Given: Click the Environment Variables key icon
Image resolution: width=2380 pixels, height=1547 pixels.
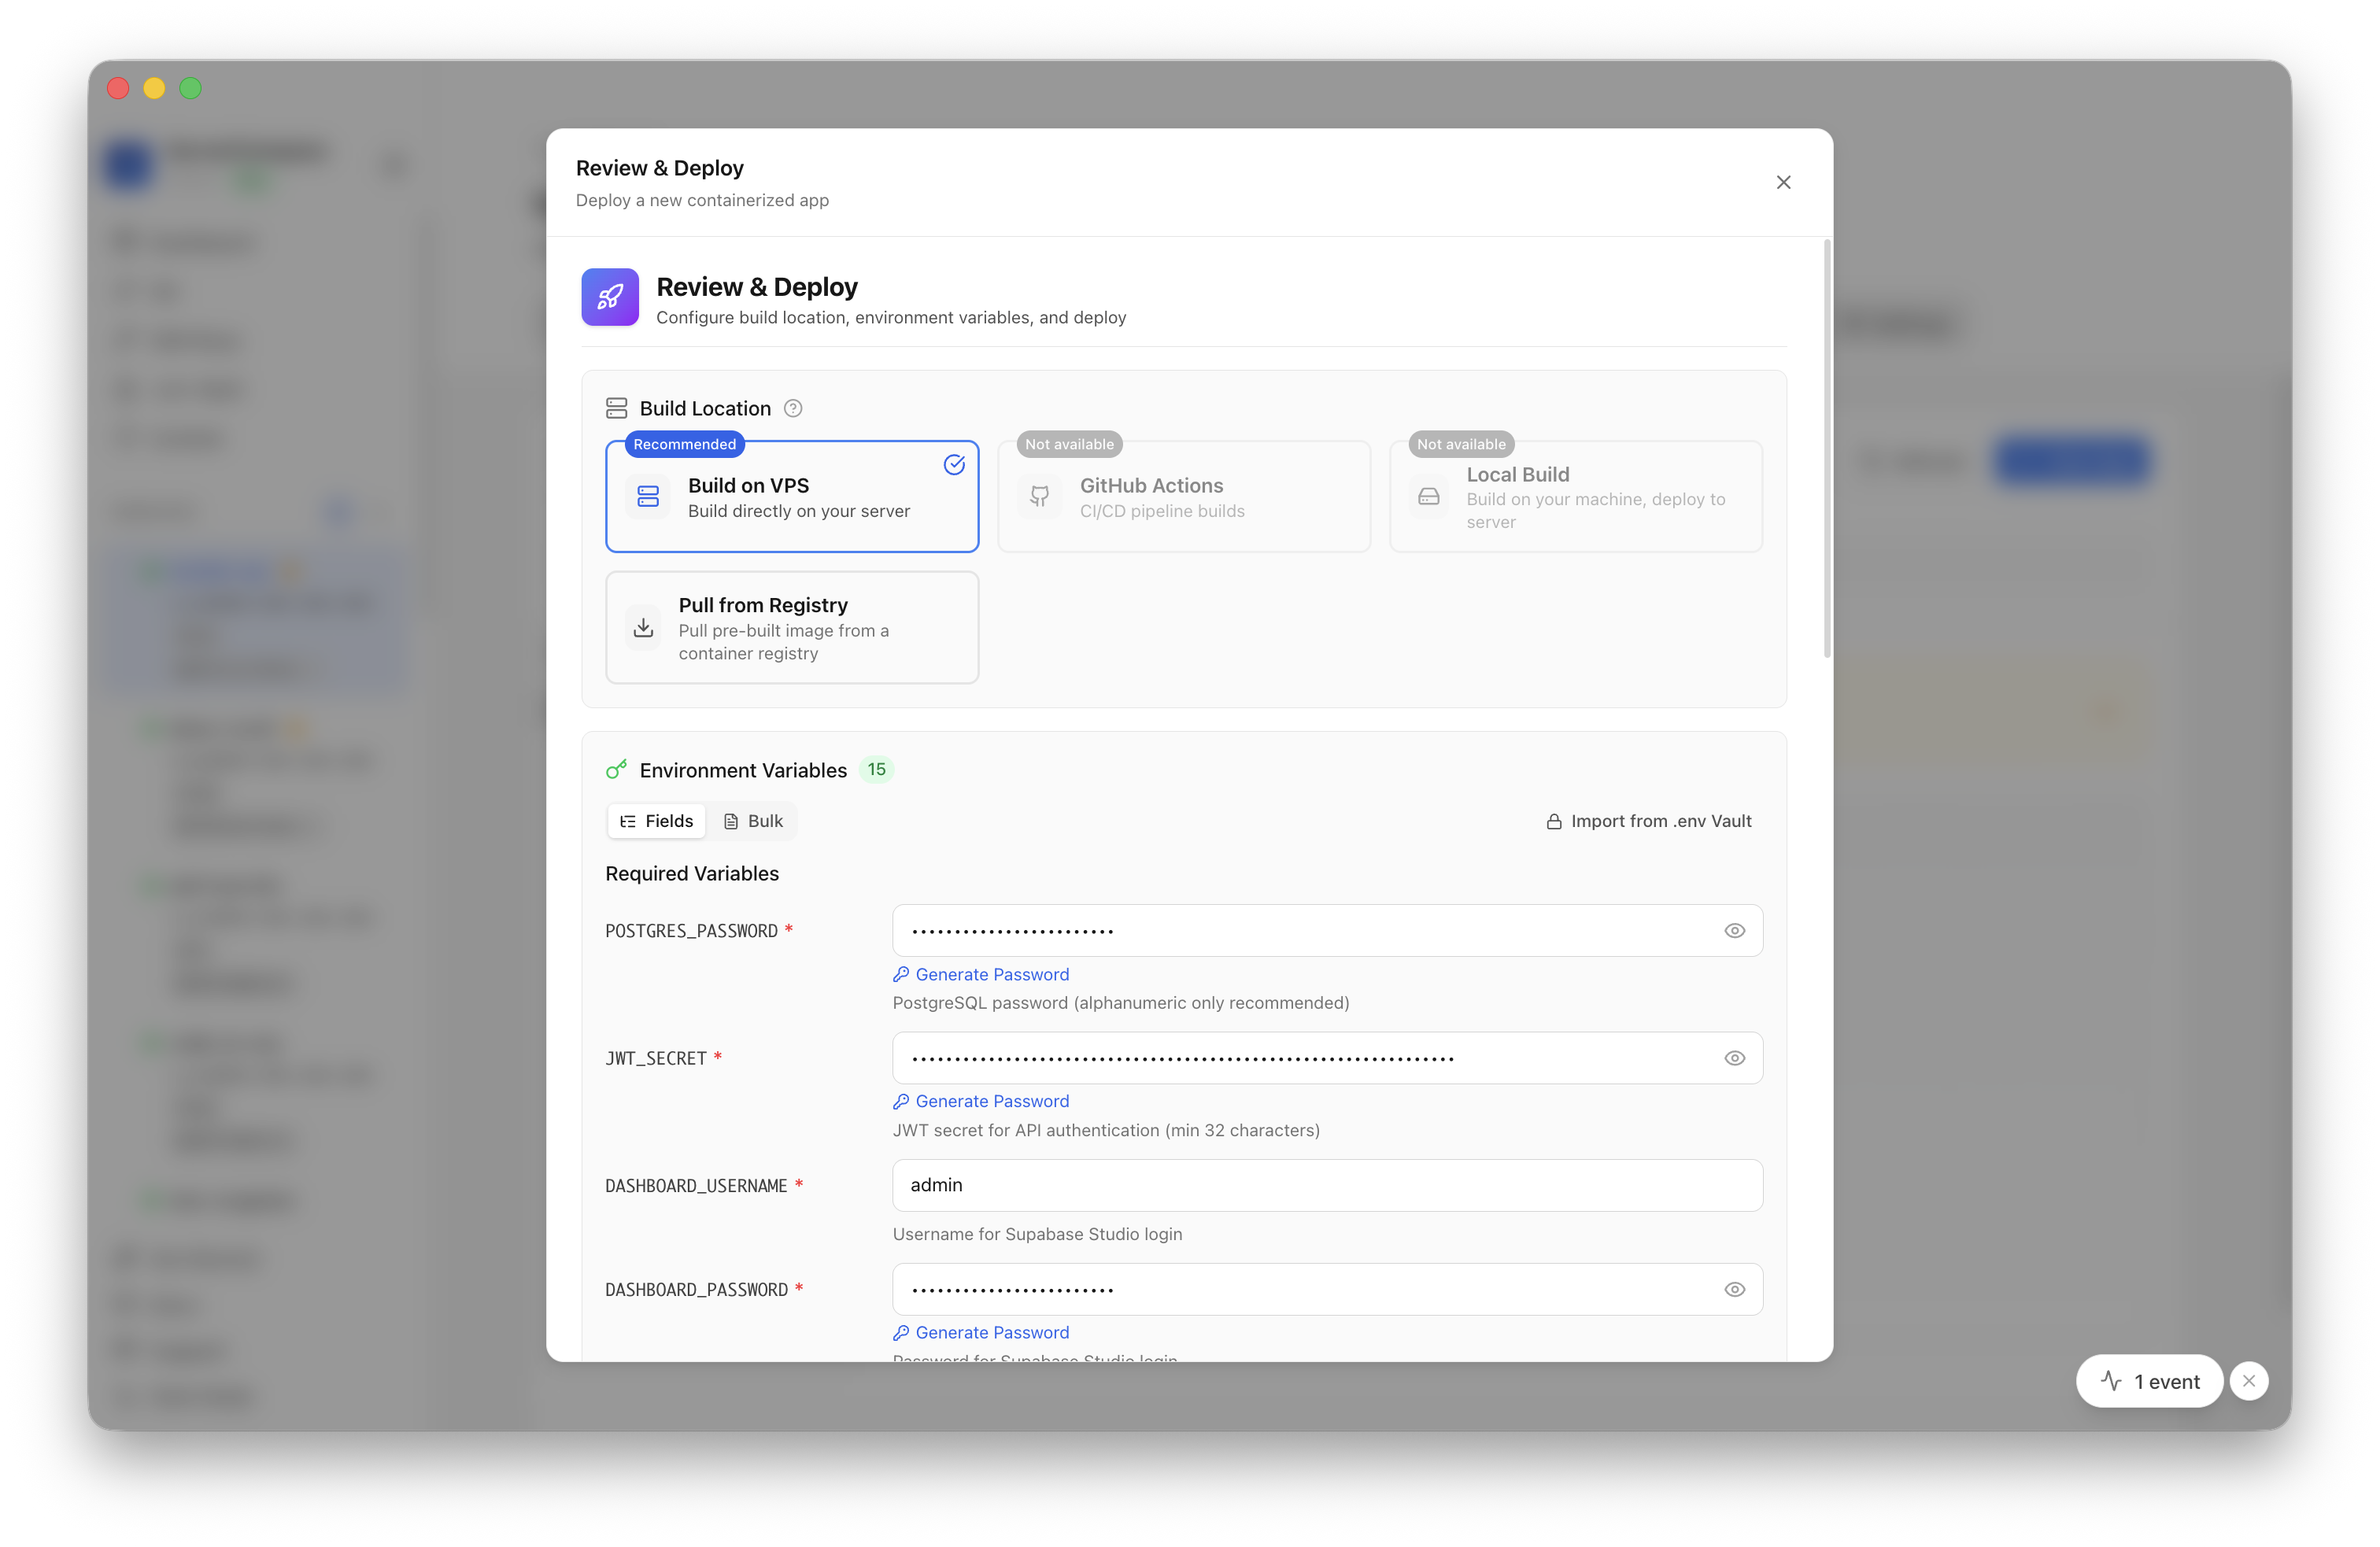Looking at the screenshot, I should coord(616,769).
